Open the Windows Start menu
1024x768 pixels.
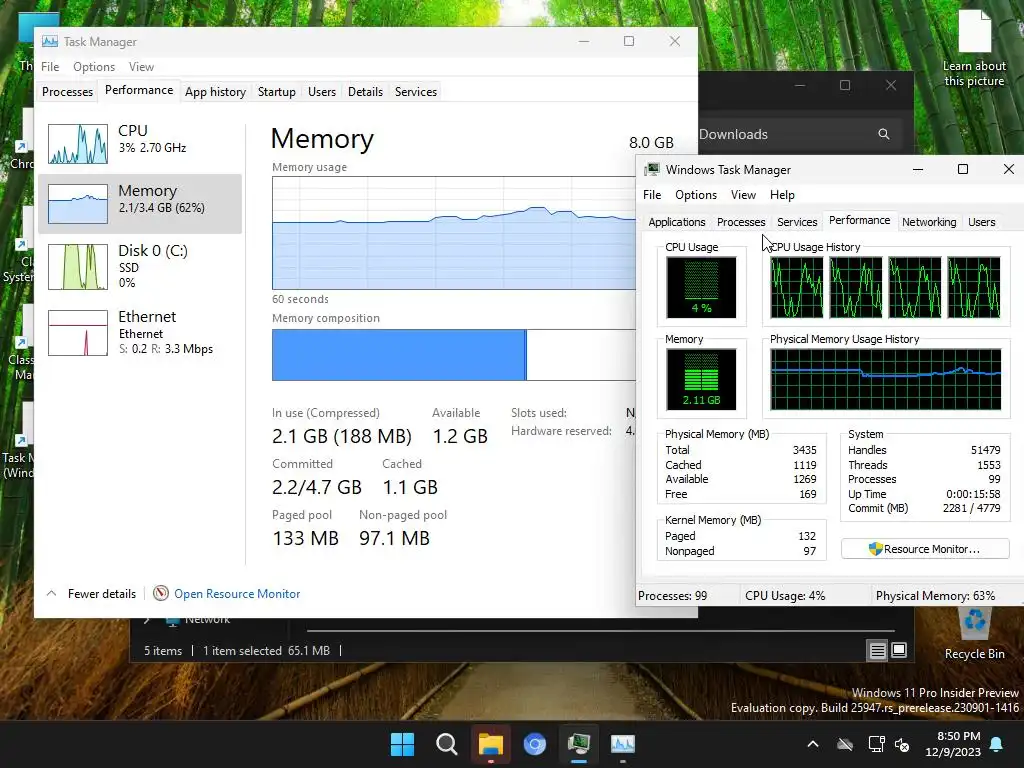[x=402, y=744]
